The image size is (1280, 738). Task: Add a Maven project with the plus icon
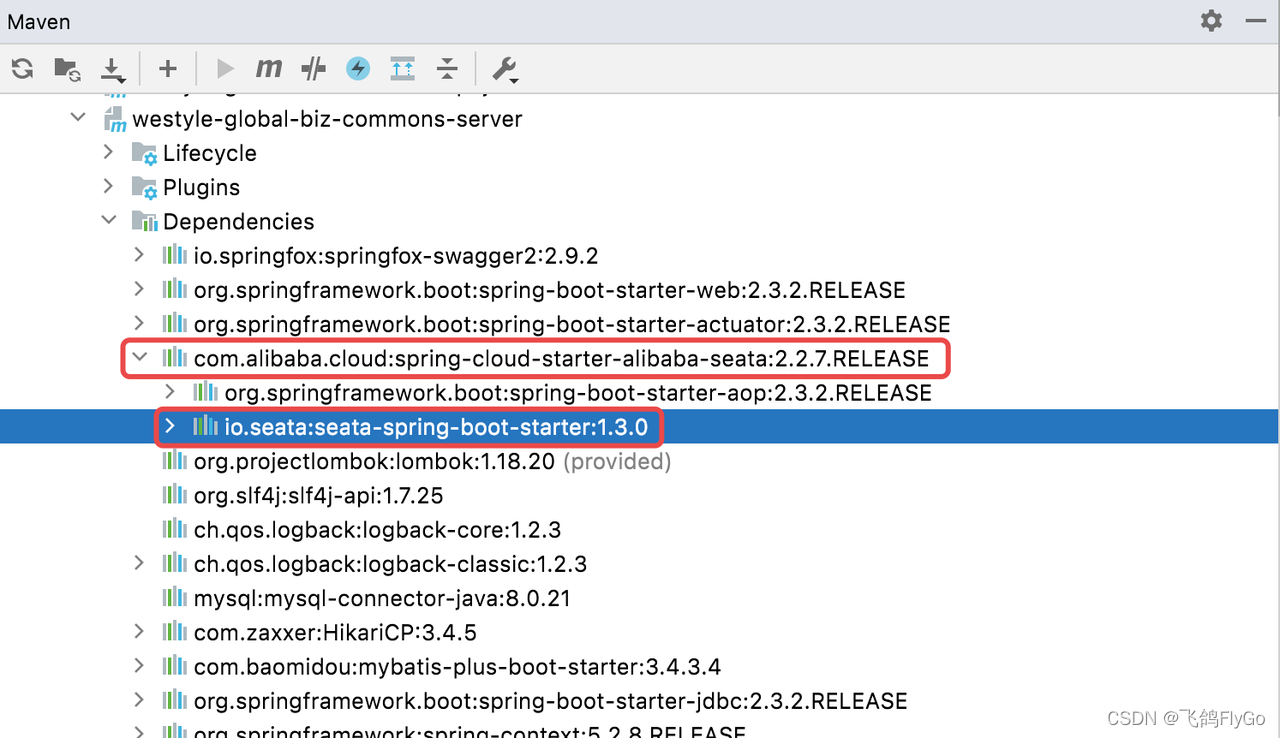[x=168, y=68]
